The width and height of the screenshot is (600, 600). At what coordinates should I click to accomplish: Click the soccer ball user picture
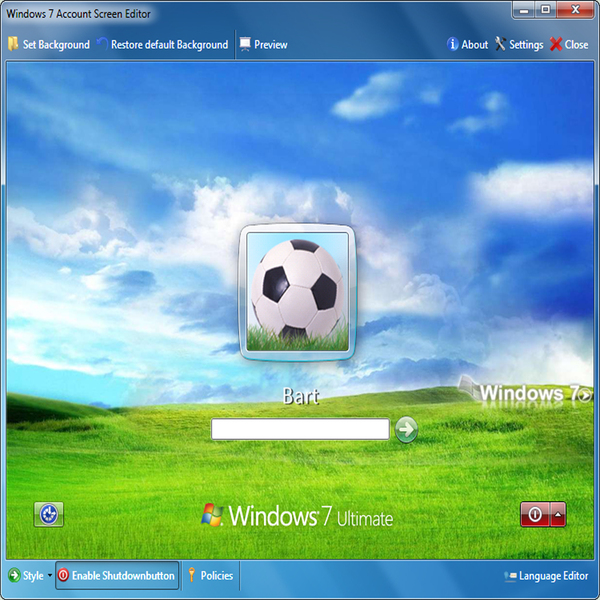point(298,291)
